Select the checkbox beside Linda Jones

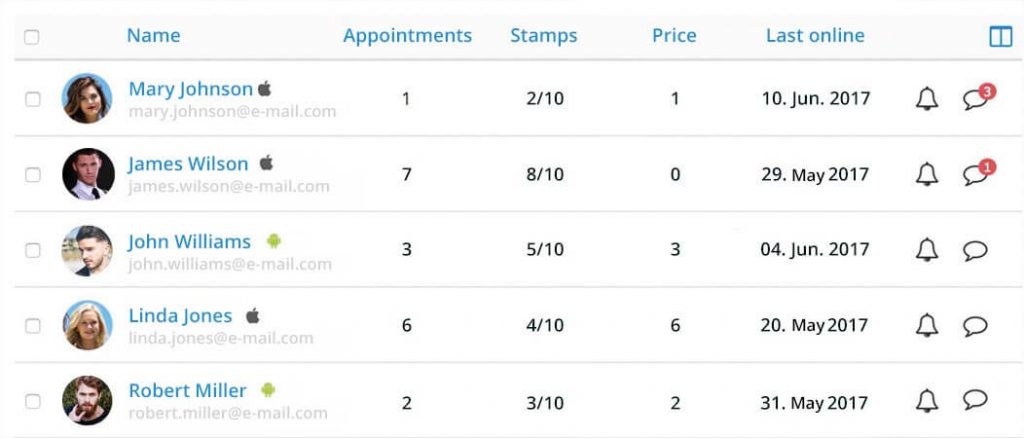click(33, 326)
